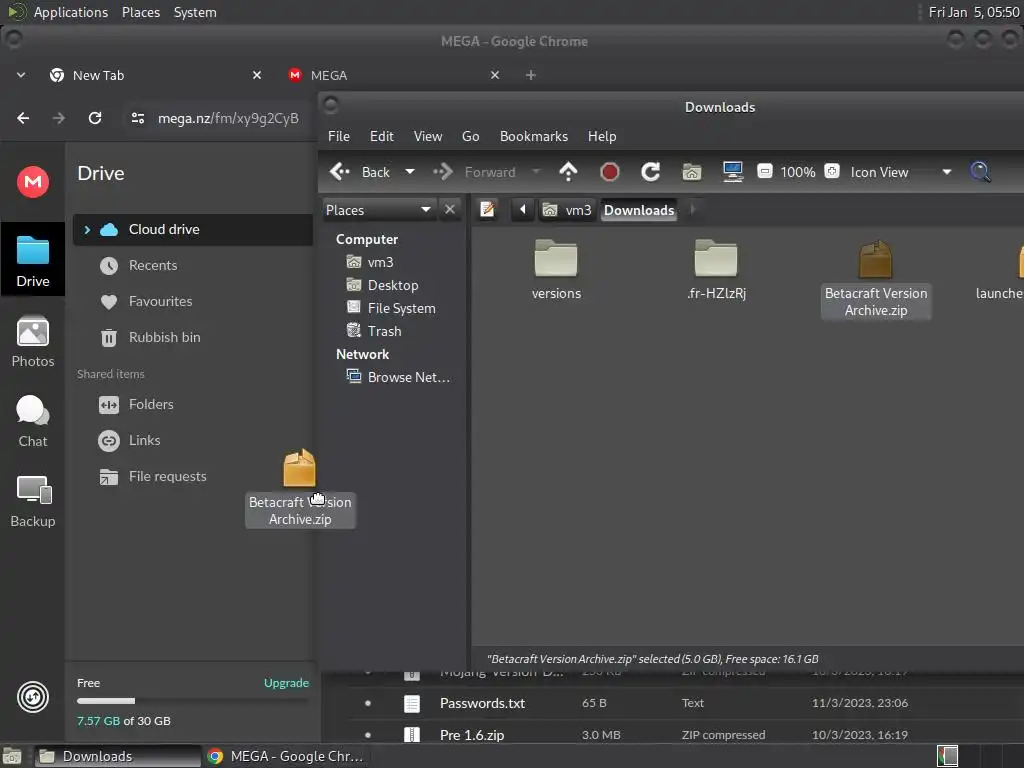Open the Drive section icon
The width and height of the screenshot is (1024, 768).
click(x=33, y=259)
